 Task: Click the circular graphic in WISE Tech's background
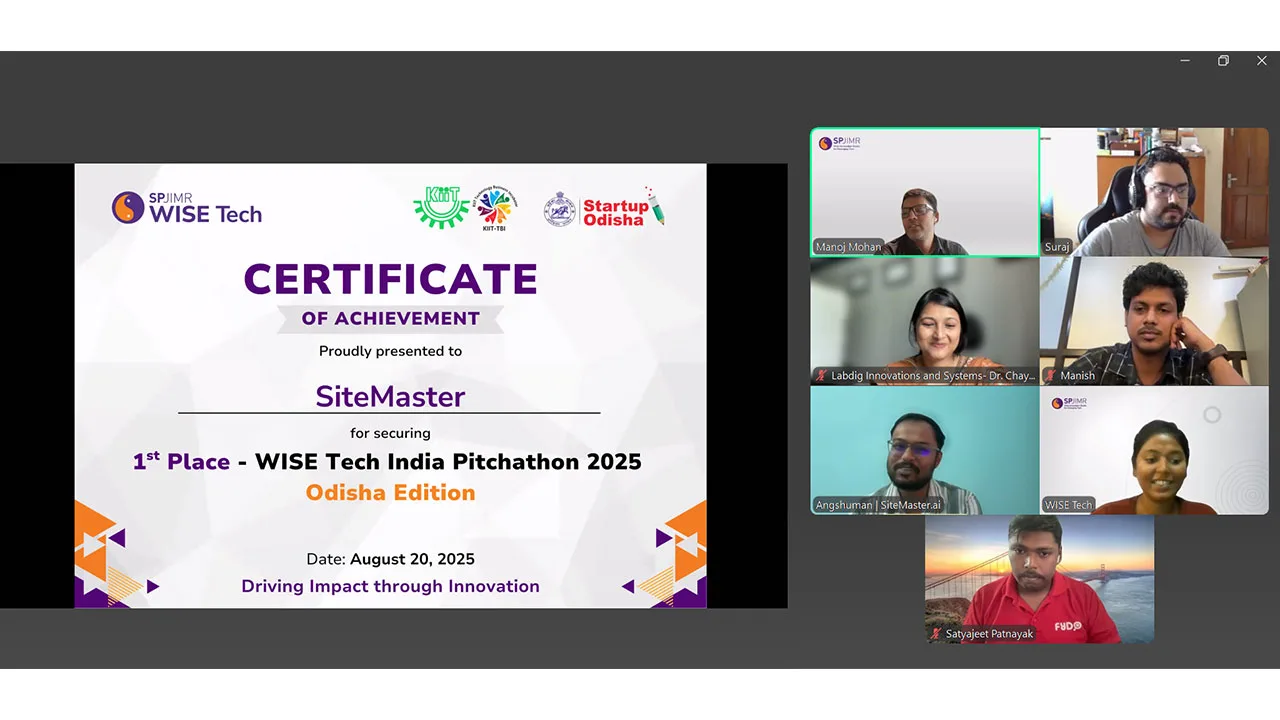pyautogui.click(x=1211, y=414)
